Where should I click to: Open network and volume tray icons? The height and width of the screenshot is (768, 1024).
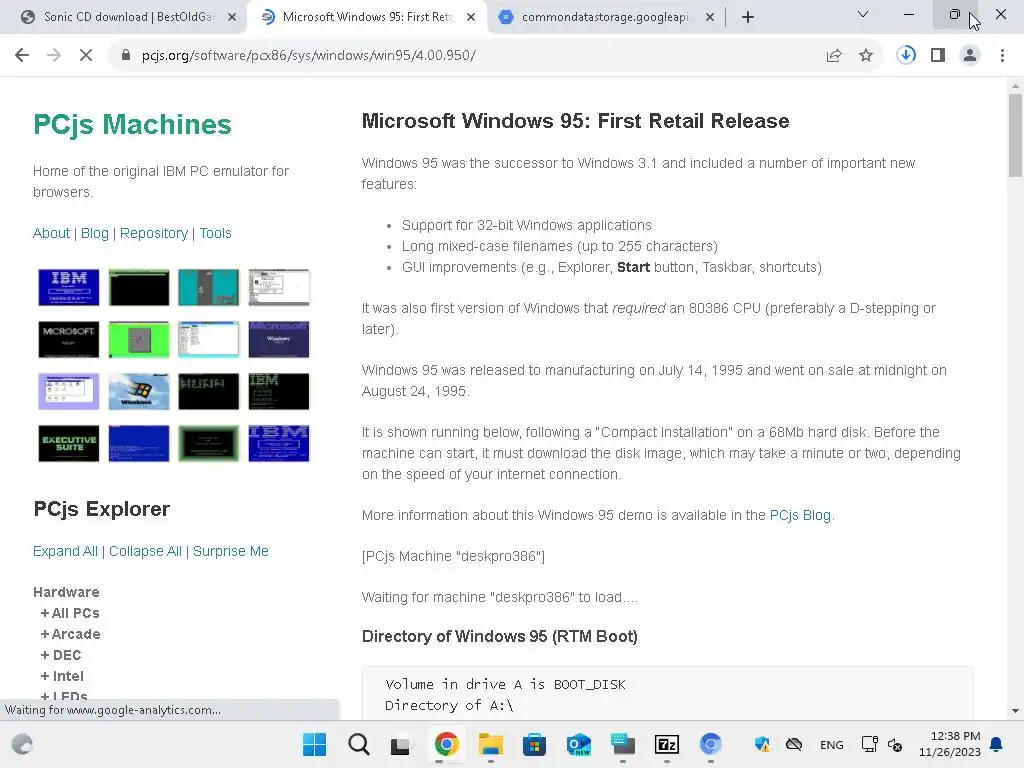(882, 744)
